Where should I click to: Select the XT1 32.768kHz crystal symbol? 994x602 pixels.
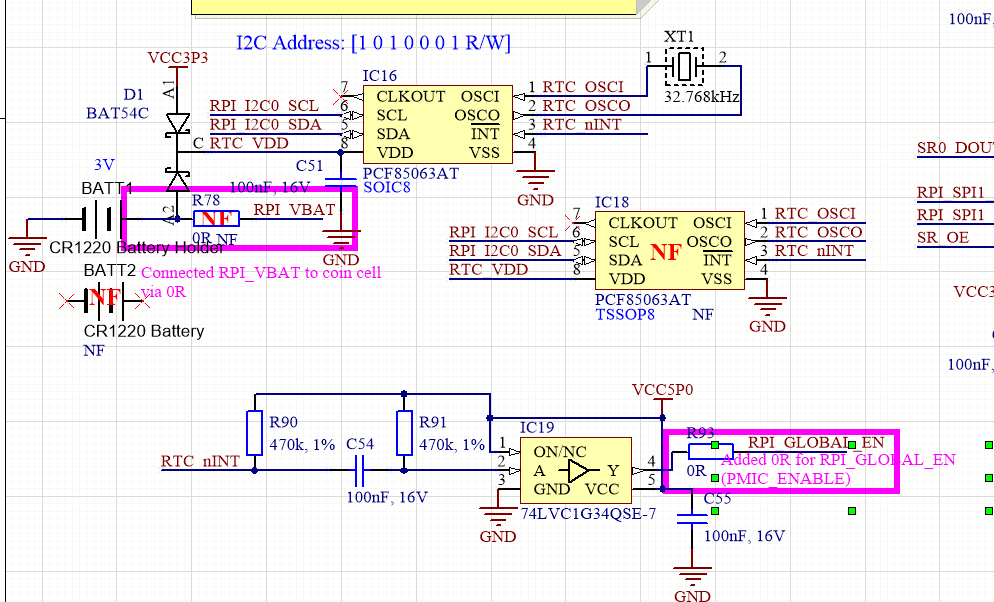pos(682,67)
